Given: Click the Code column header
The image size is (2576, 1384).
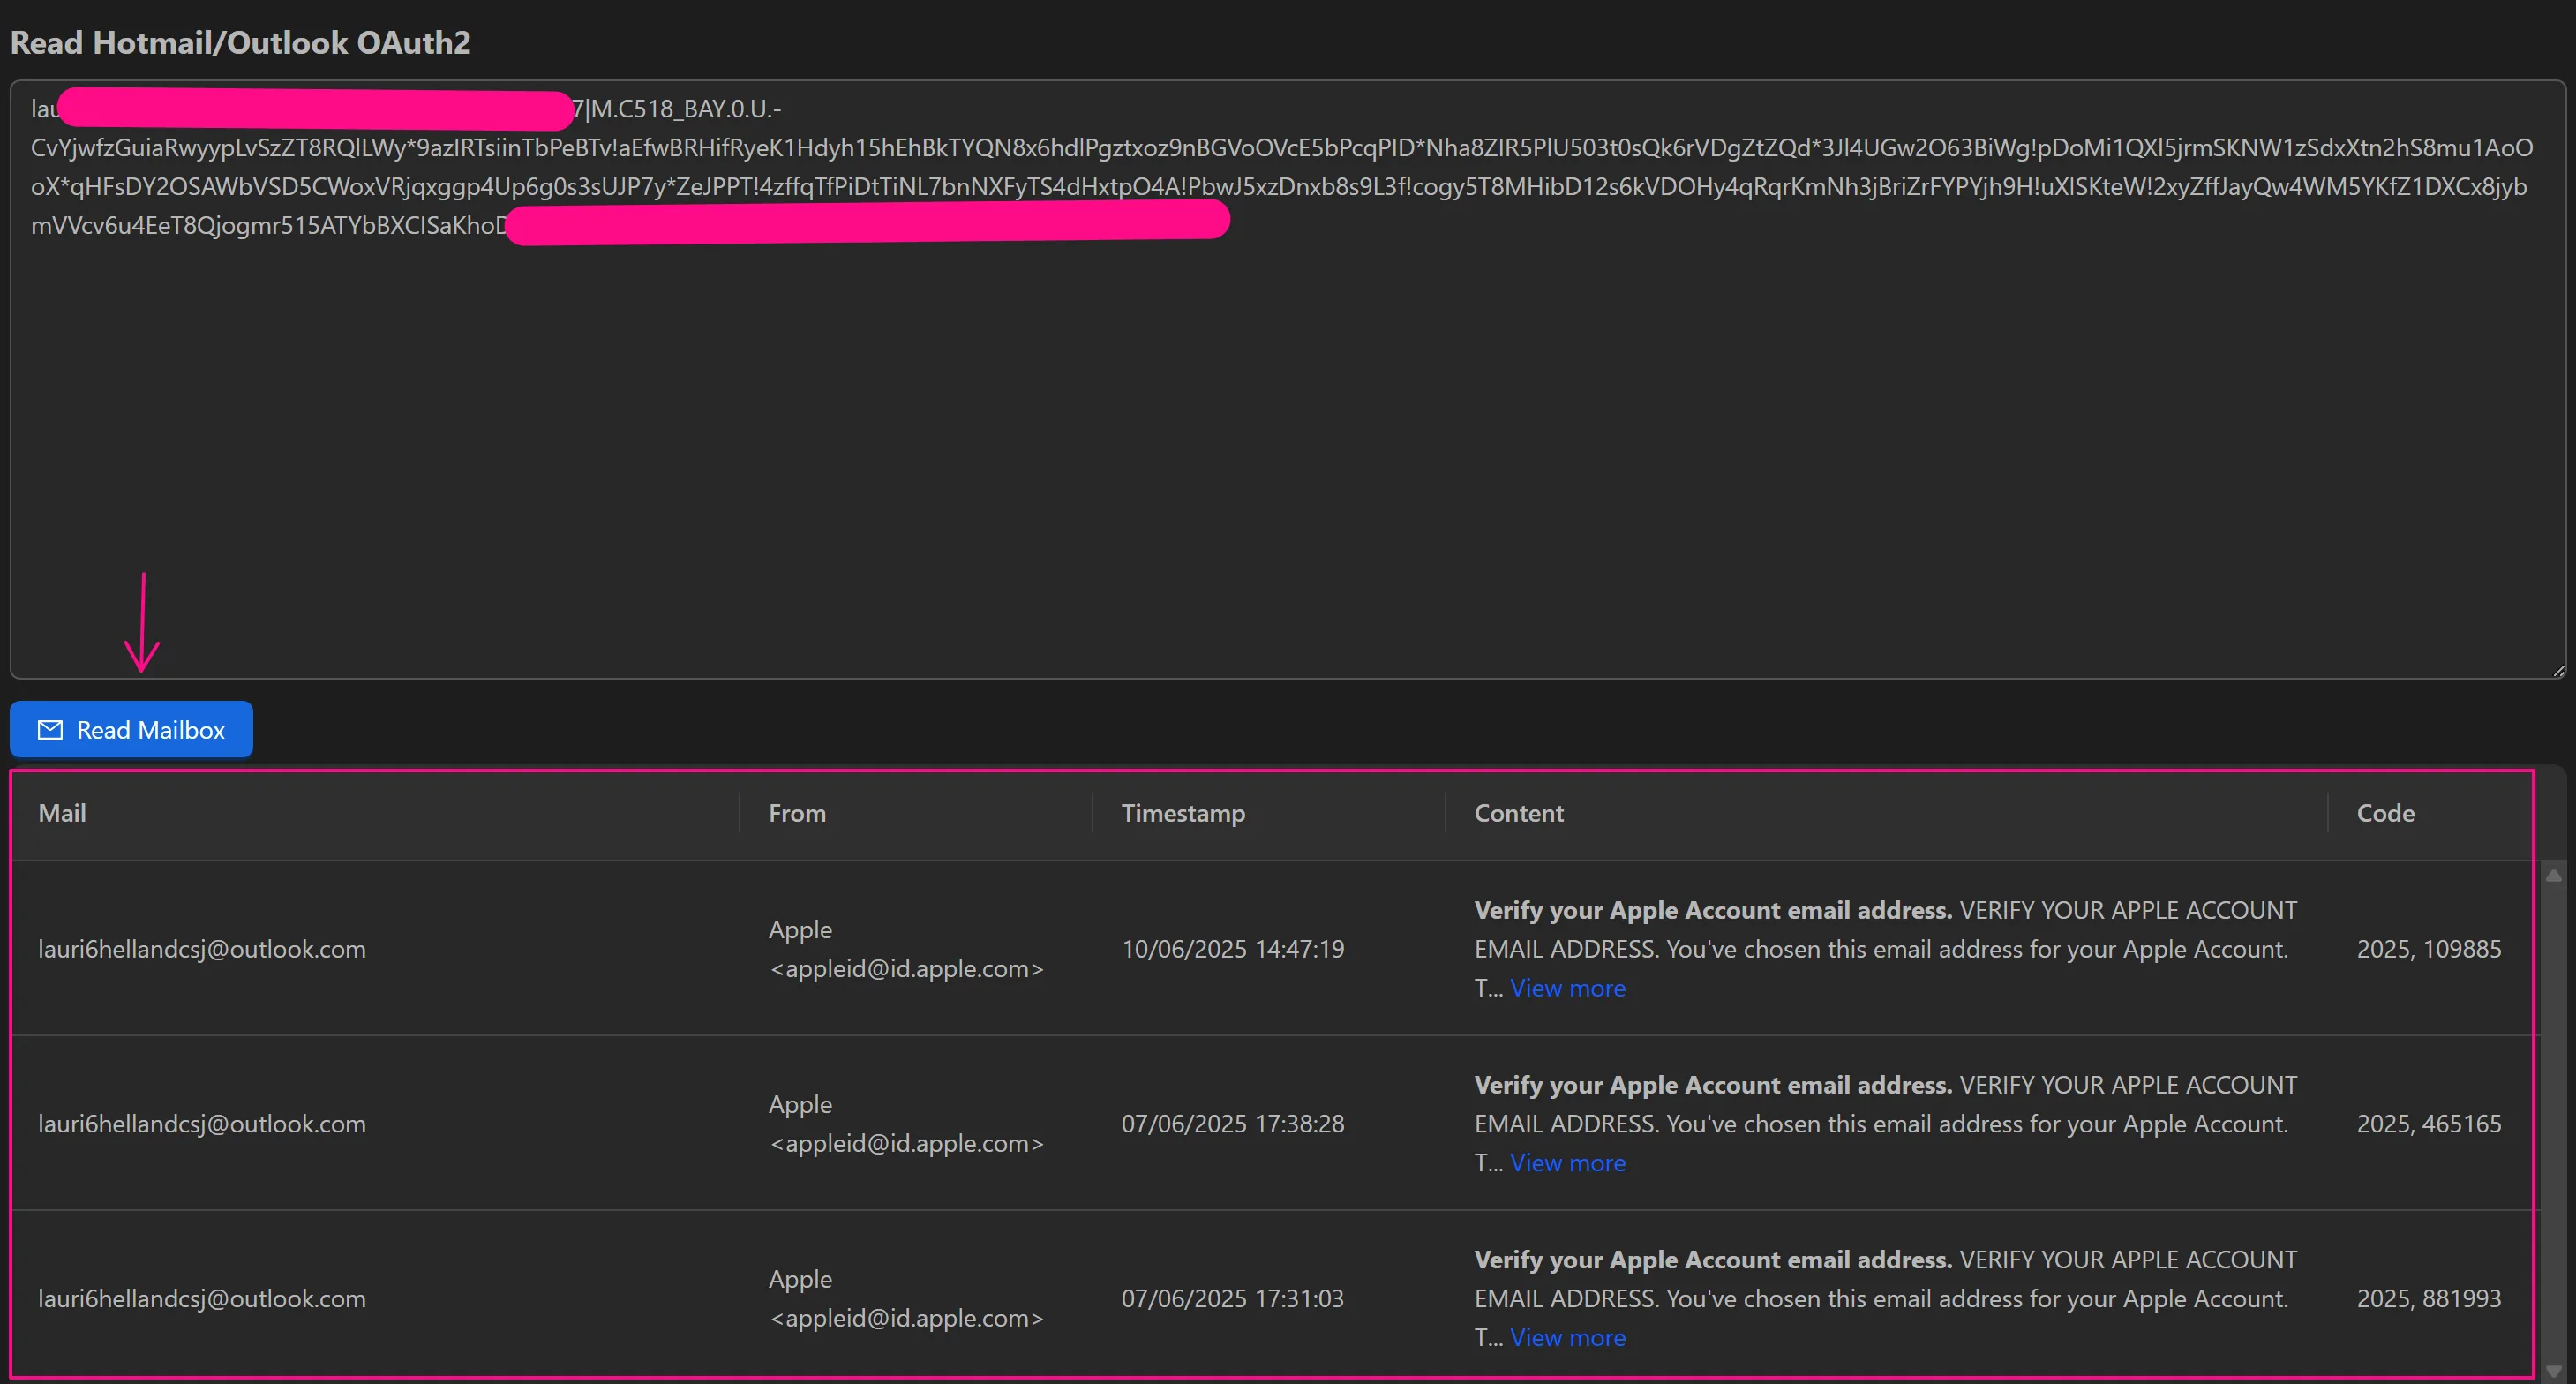Looking at the screenshot, I should 2385,812.
